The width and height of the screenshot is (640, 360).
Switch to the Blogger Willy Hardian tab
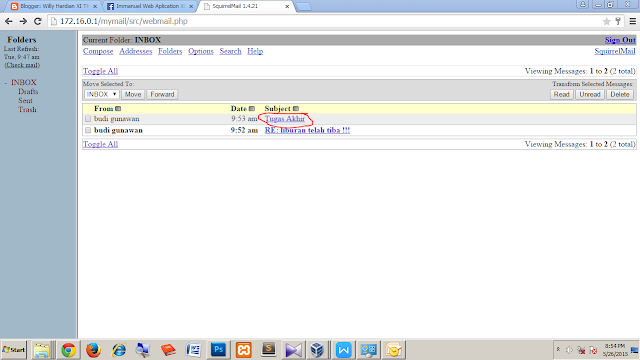pyautogui.click(x=54, y=7)
